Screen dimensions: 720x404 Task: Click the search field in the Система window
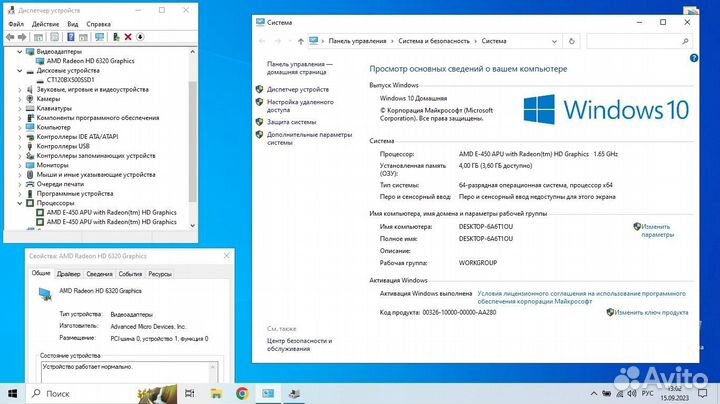coord(639,41)
